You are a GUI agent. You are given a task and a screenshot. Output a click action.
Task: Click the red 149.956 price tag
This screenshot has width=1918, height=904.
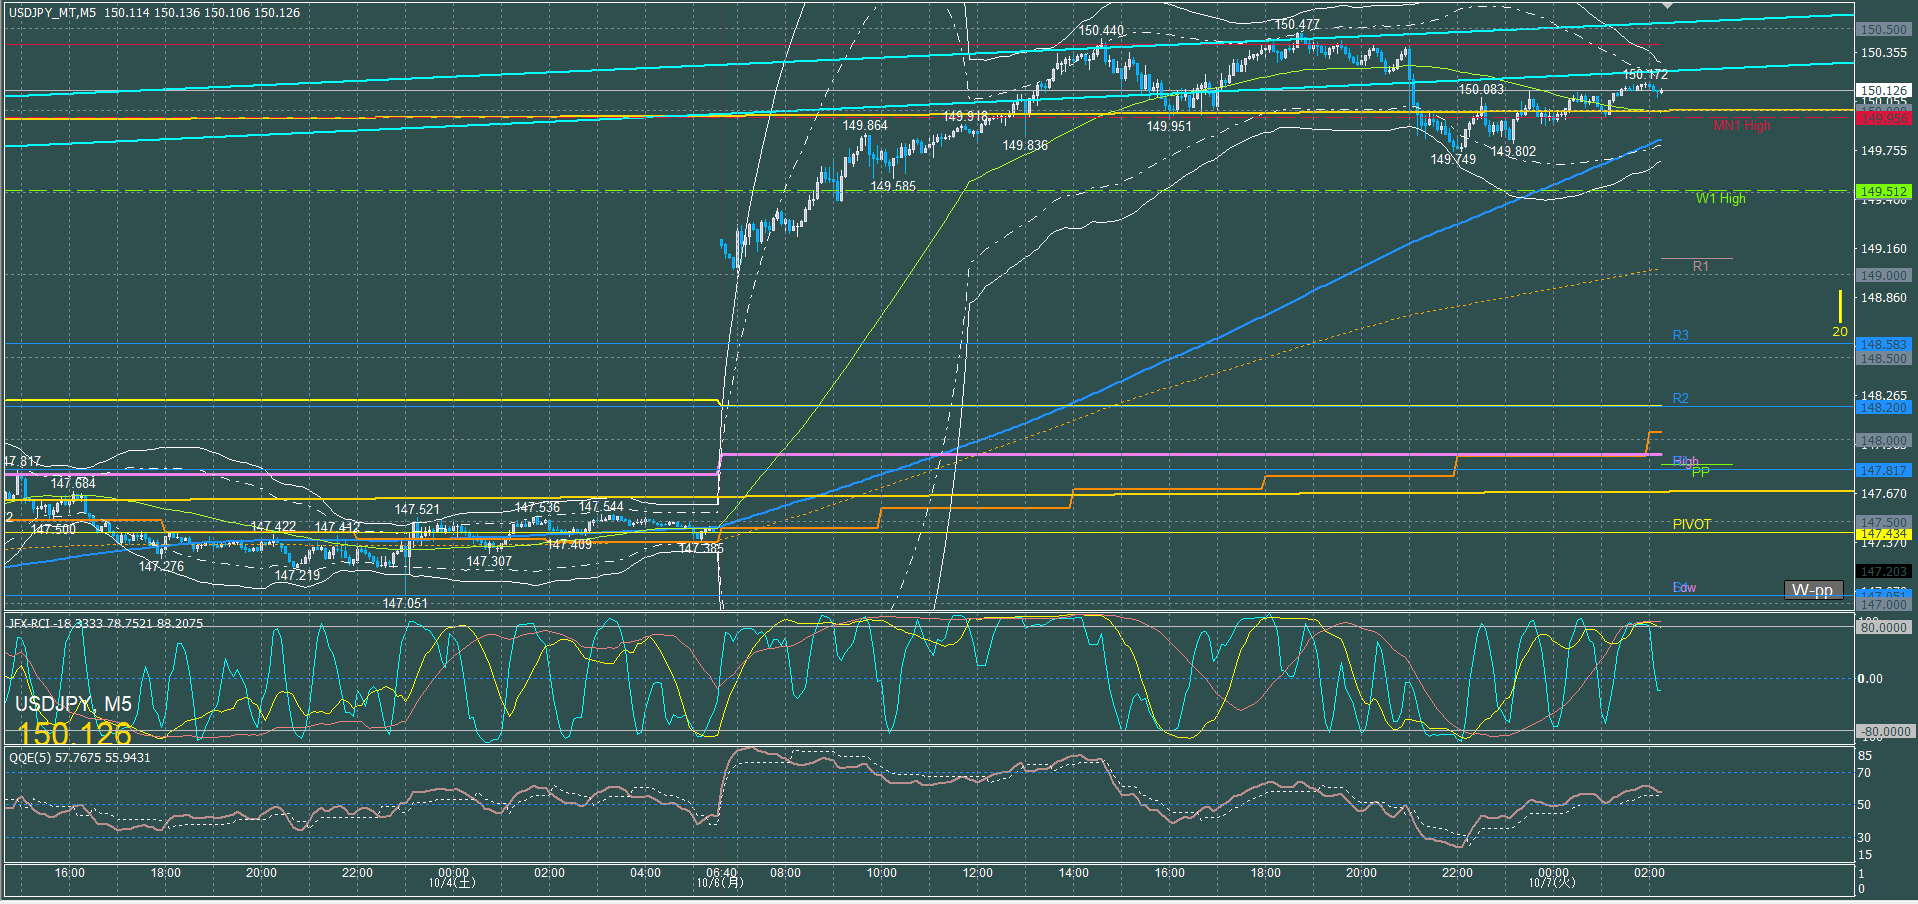pyautogui.click(x=1883, y=119)
